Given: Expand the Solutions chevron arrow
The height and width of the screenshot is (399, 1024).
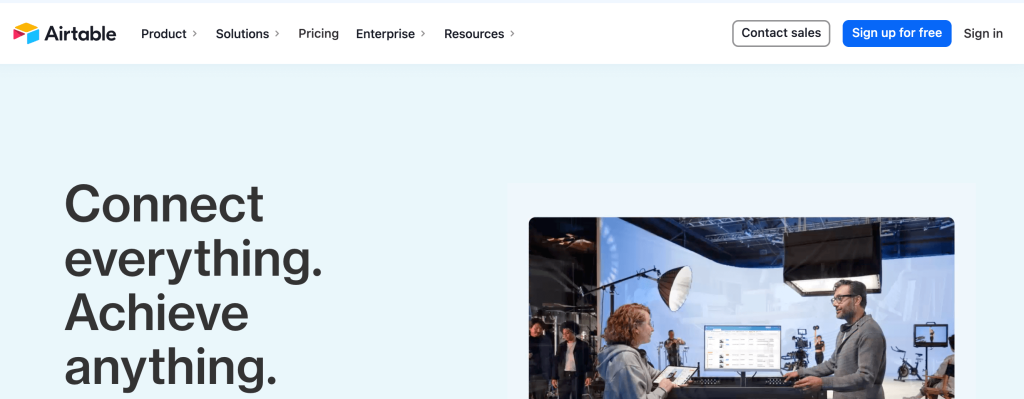Looking at the screenshot, I should [277, 34].
